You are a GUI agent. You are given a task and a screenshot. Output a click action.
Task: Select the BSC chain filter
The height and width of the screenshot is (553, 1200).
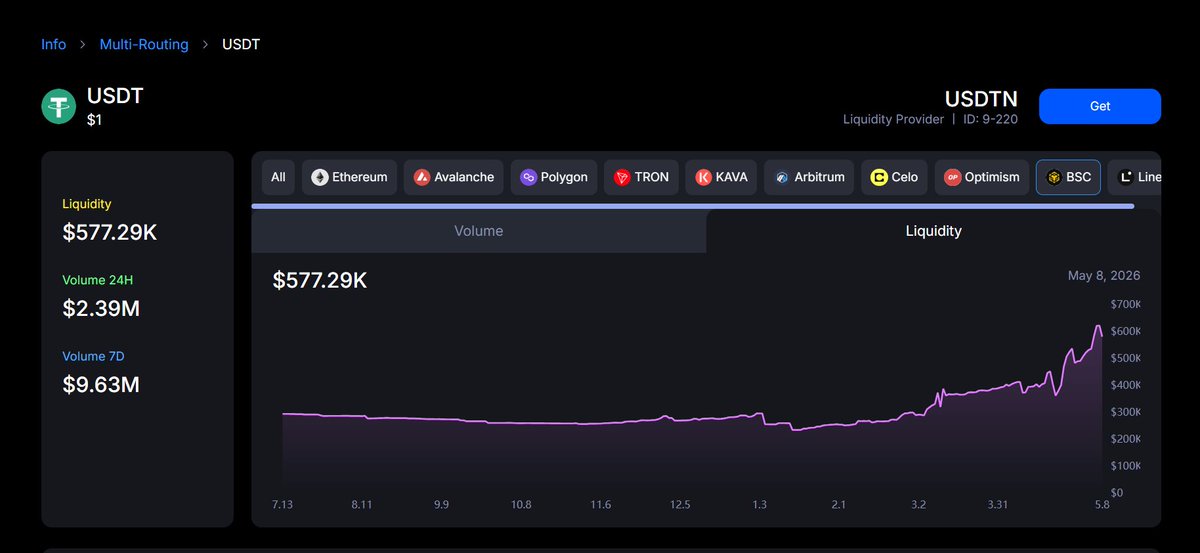pos(1068,177)
